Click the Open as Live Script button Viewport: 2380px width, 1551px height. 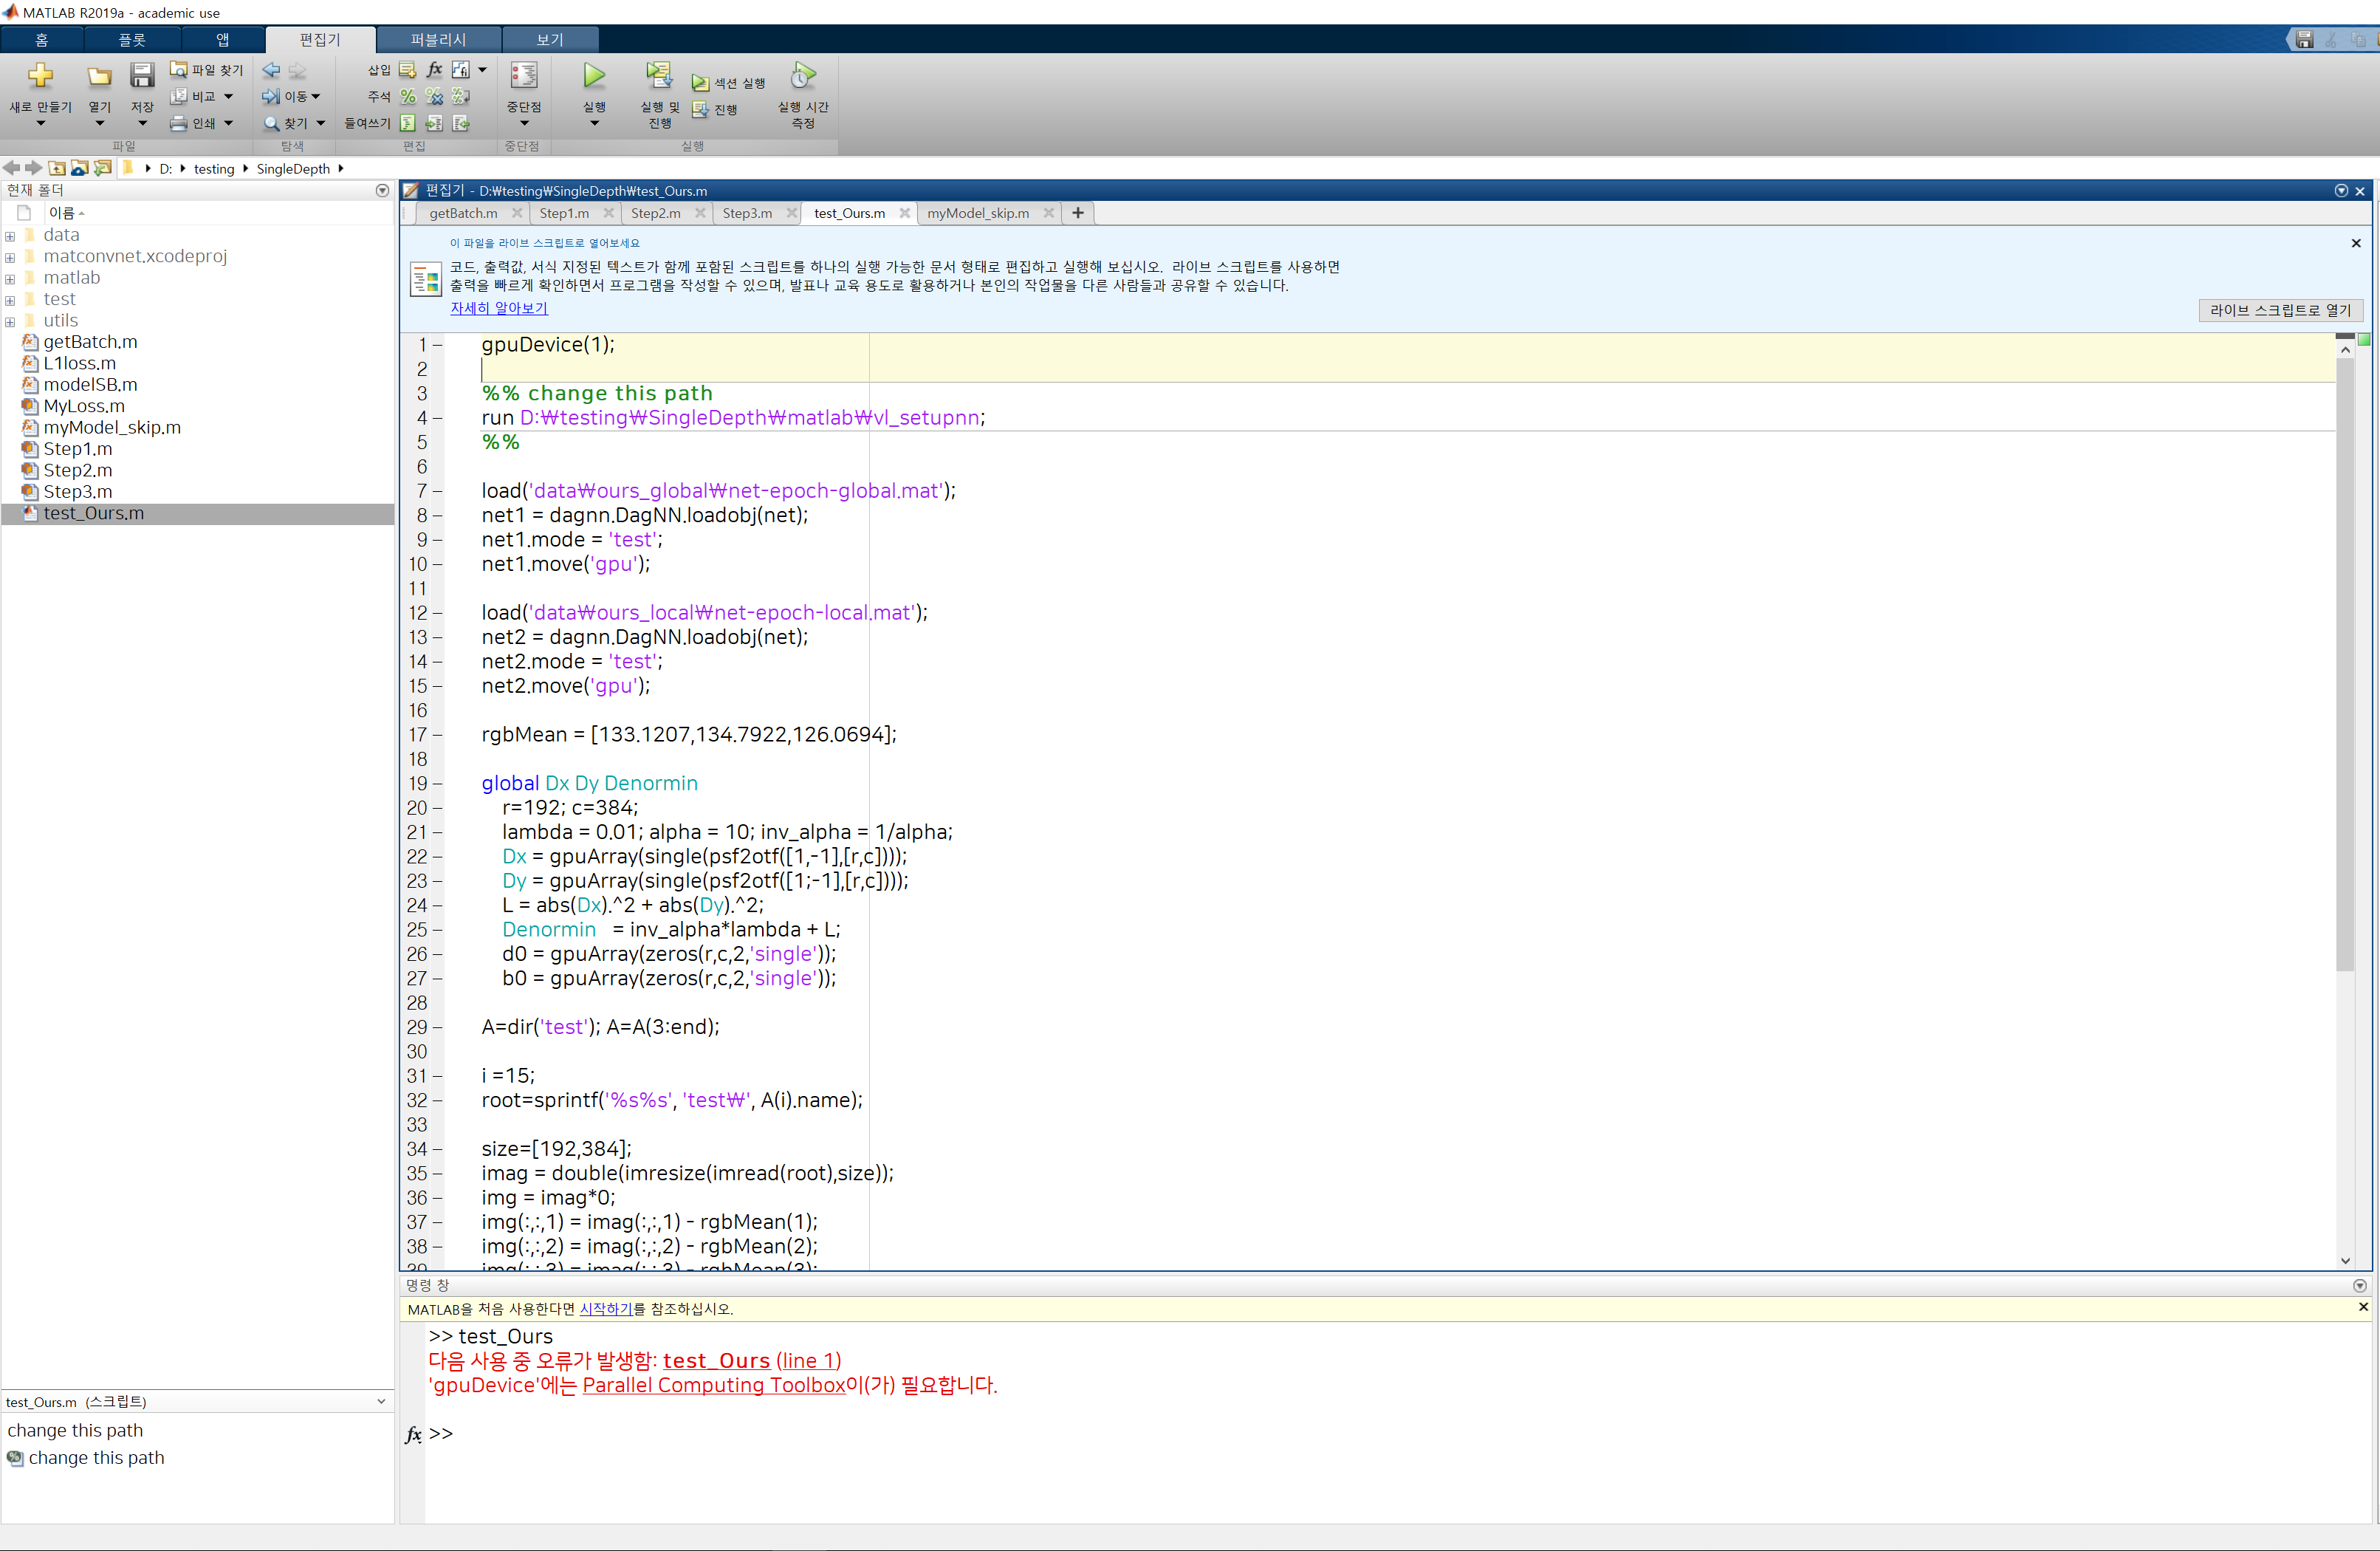[2280, 310]
